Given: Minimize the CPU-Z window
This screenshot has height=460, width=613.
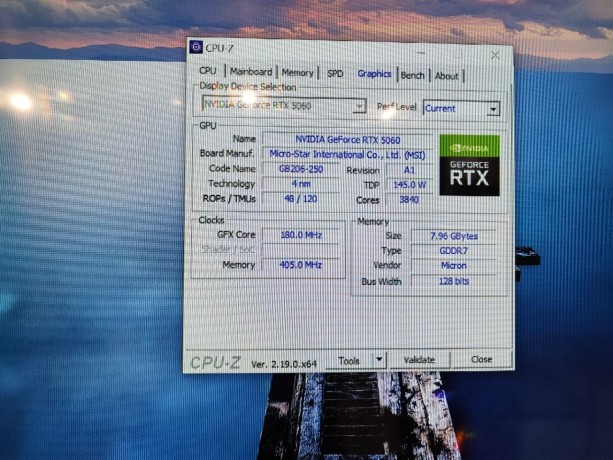Looking at the screenshot, I should click(421, 53).
